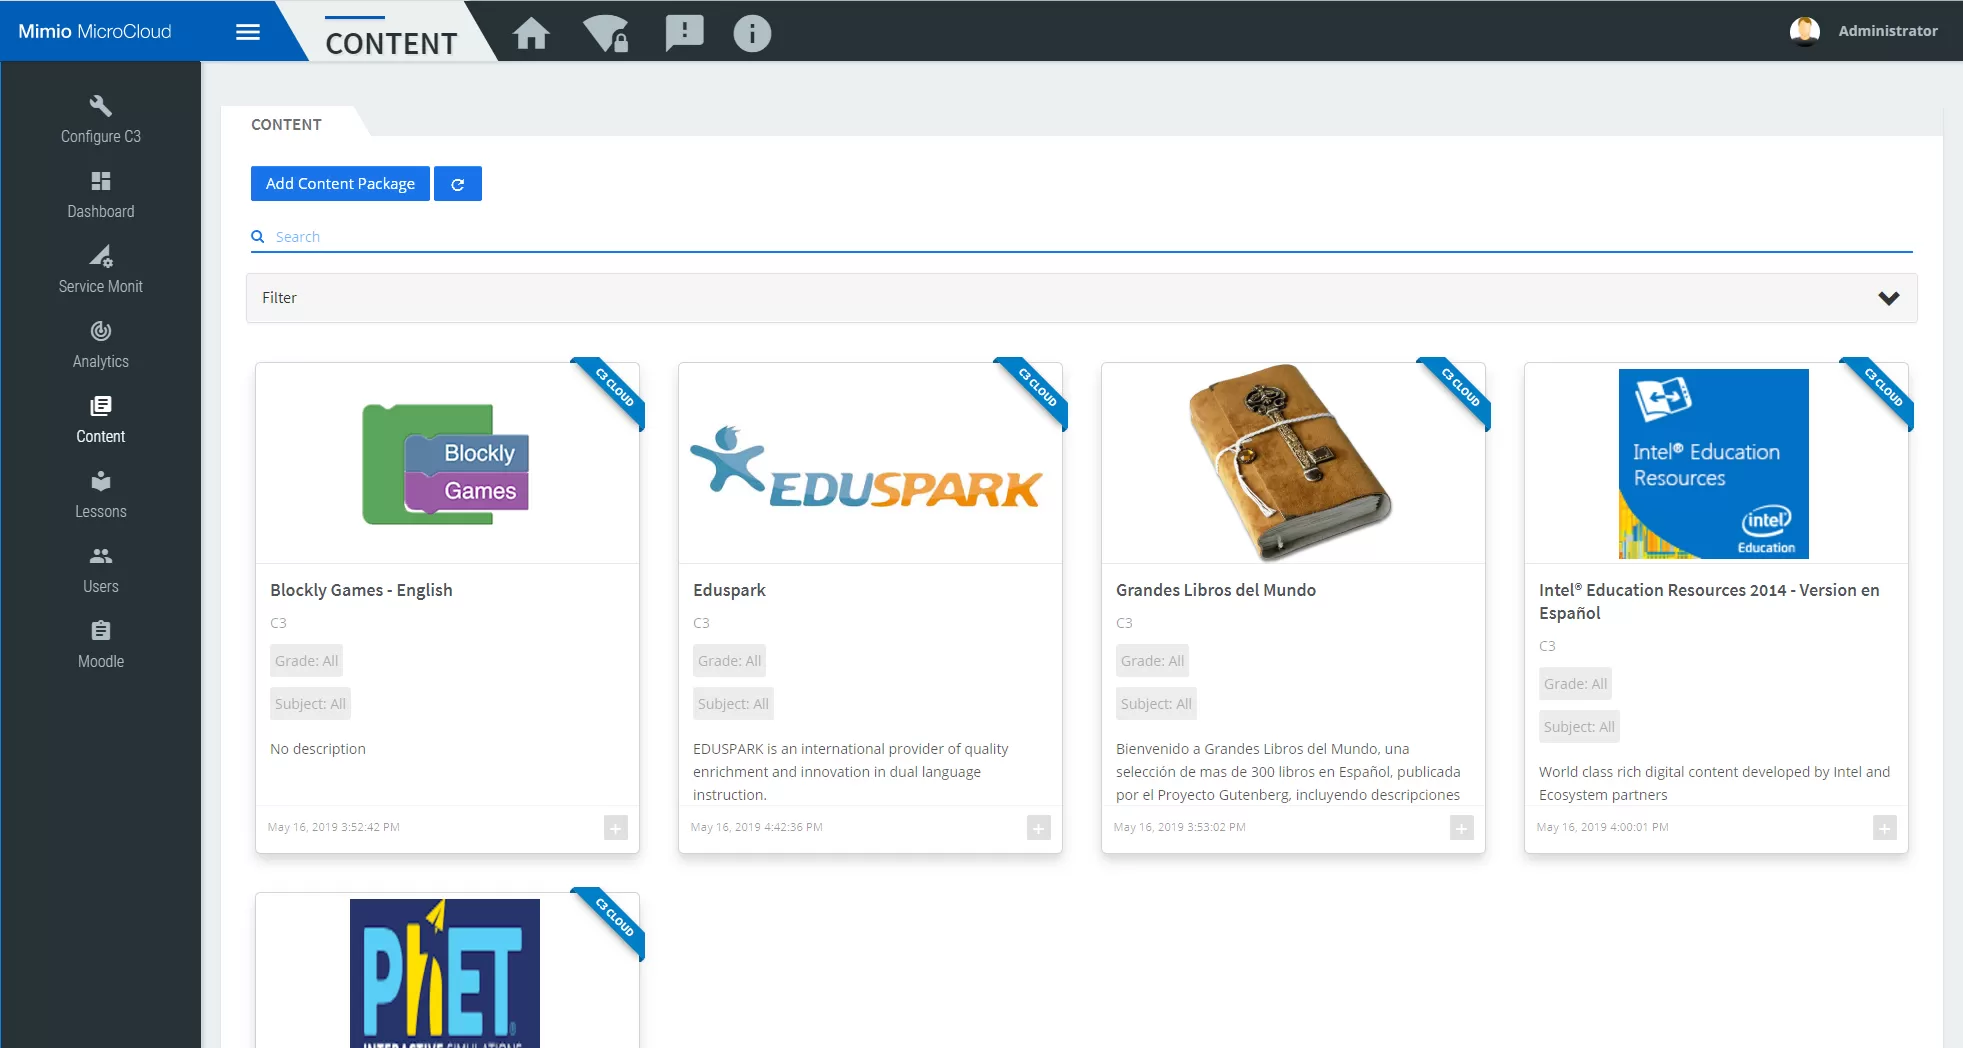Open the info circle icon
Image resolution: width=1963 pixels, height=1048 pixels.
pos(752,33)
